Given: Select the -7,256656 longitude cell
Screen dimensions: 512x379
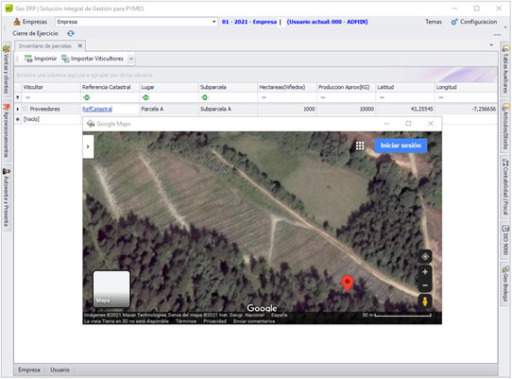Looking at the screenshot, I should coord(465,109).
